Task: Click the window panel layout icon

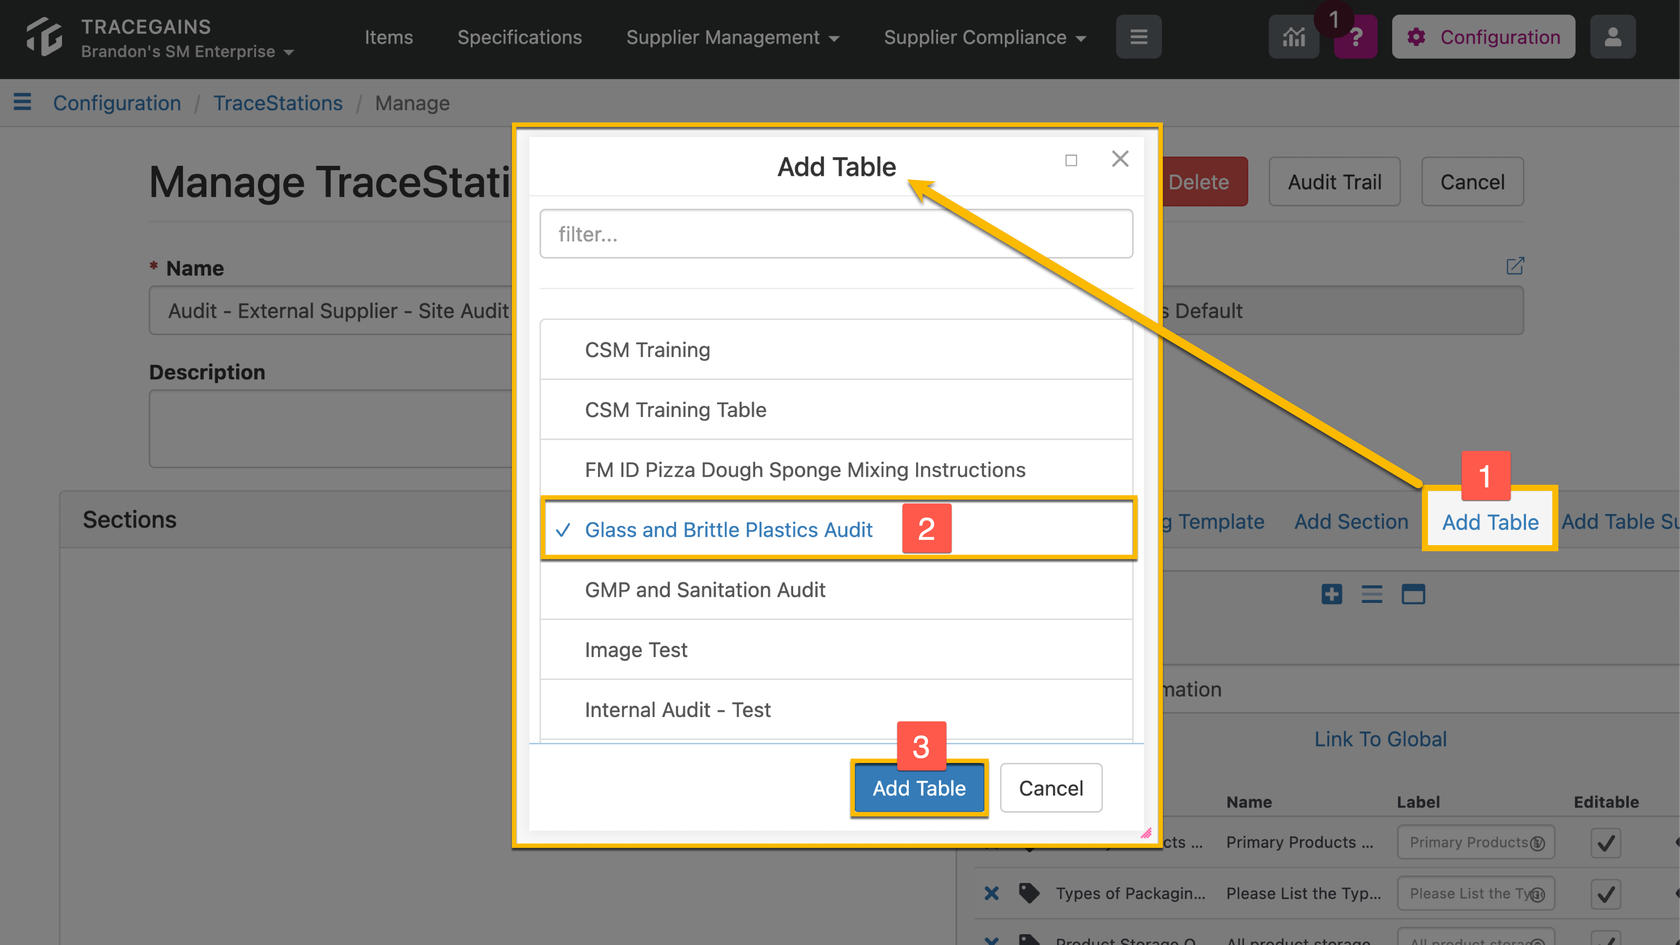Action: (x=1413, y=594)
